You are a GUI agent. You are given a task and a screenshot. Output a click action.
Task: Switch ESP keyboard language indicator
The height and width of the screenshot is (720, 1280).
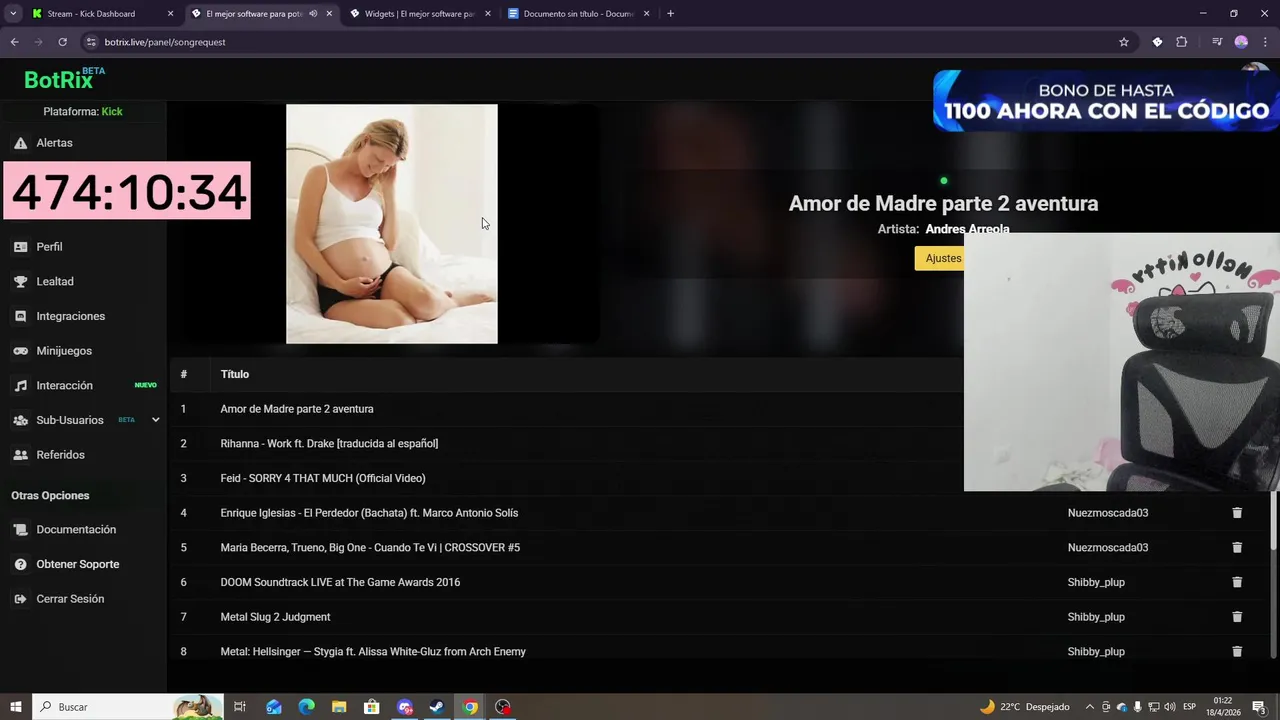1190,707
